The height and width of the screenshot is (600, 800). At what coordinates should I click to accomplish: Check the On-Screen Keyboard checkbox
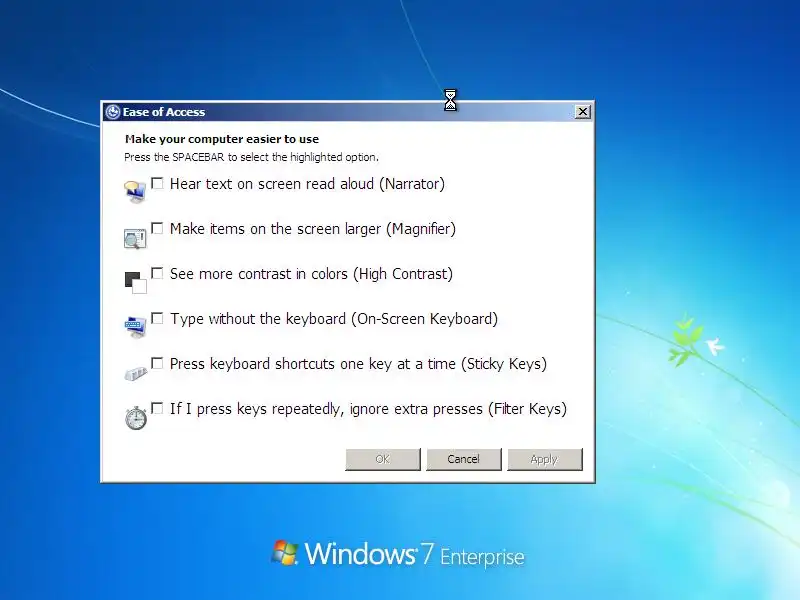coord(157,318)
